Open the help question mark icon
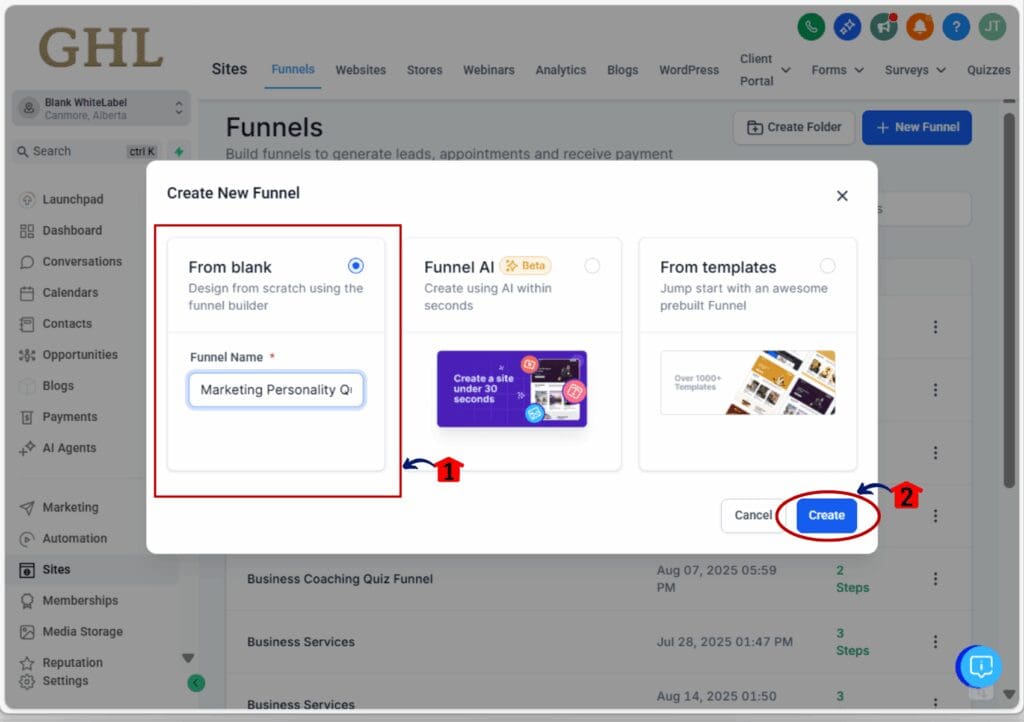This screenshot has width=1024, height=722. (955, 27)
